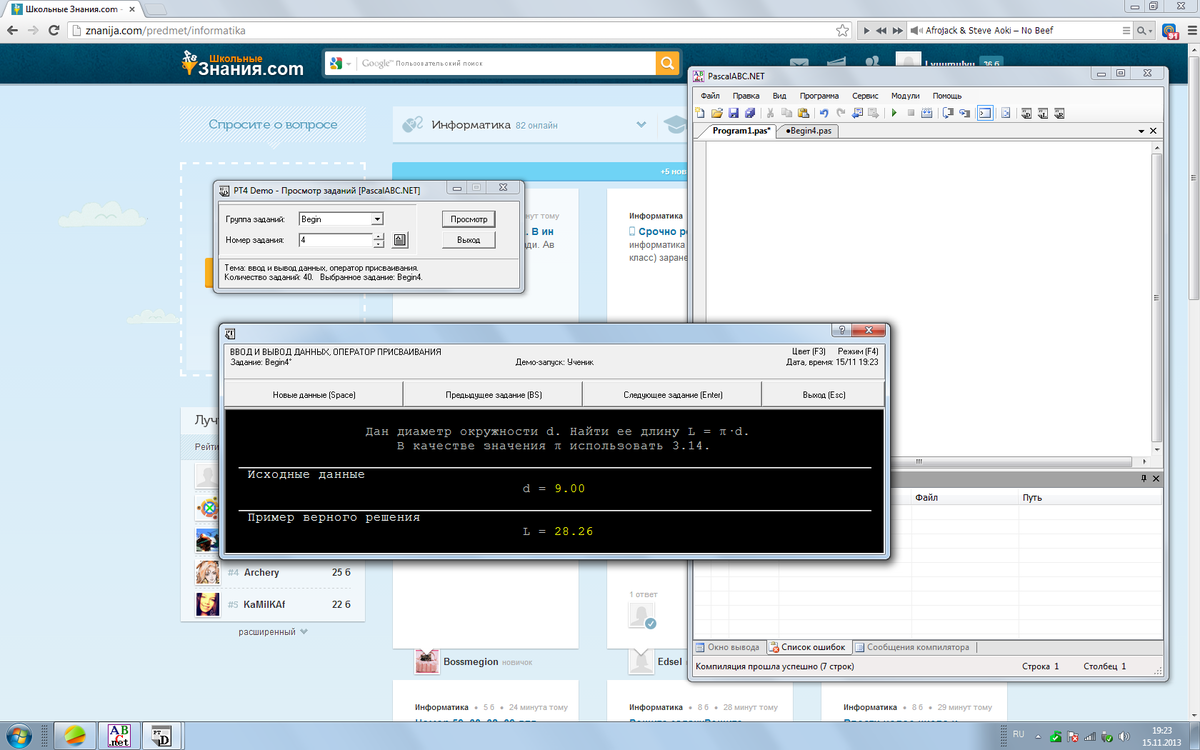Viewport: 1200px width, 750px height.
Task: Bookmark page with star icon
Action: 843,30
